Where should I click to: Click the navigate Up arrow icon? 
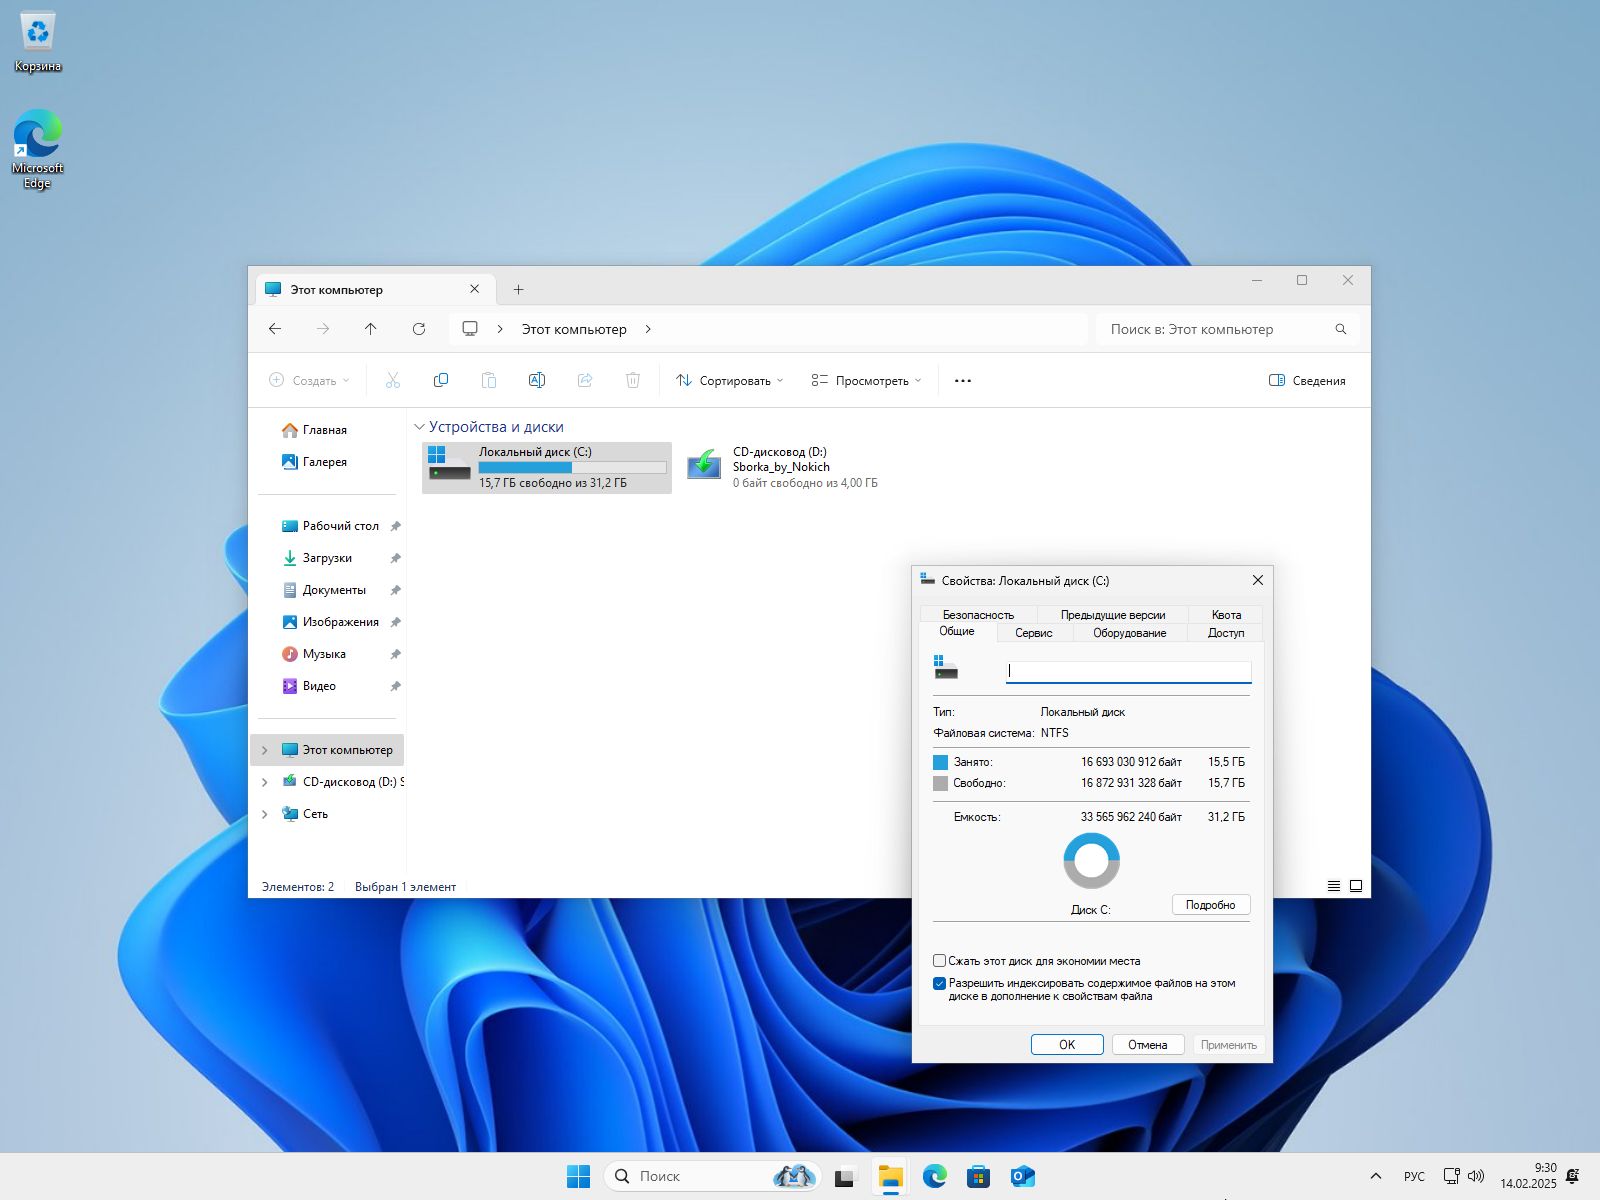(x=370, y=328)
